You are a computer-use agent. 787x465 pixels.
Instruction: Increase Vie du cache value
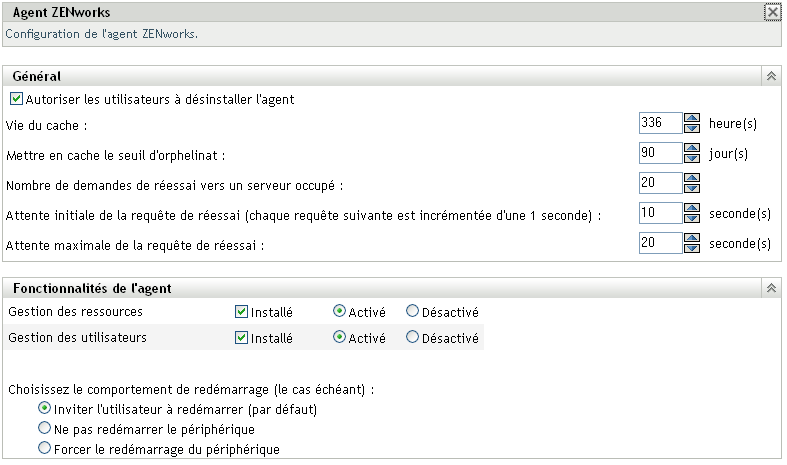pos(691,117)
